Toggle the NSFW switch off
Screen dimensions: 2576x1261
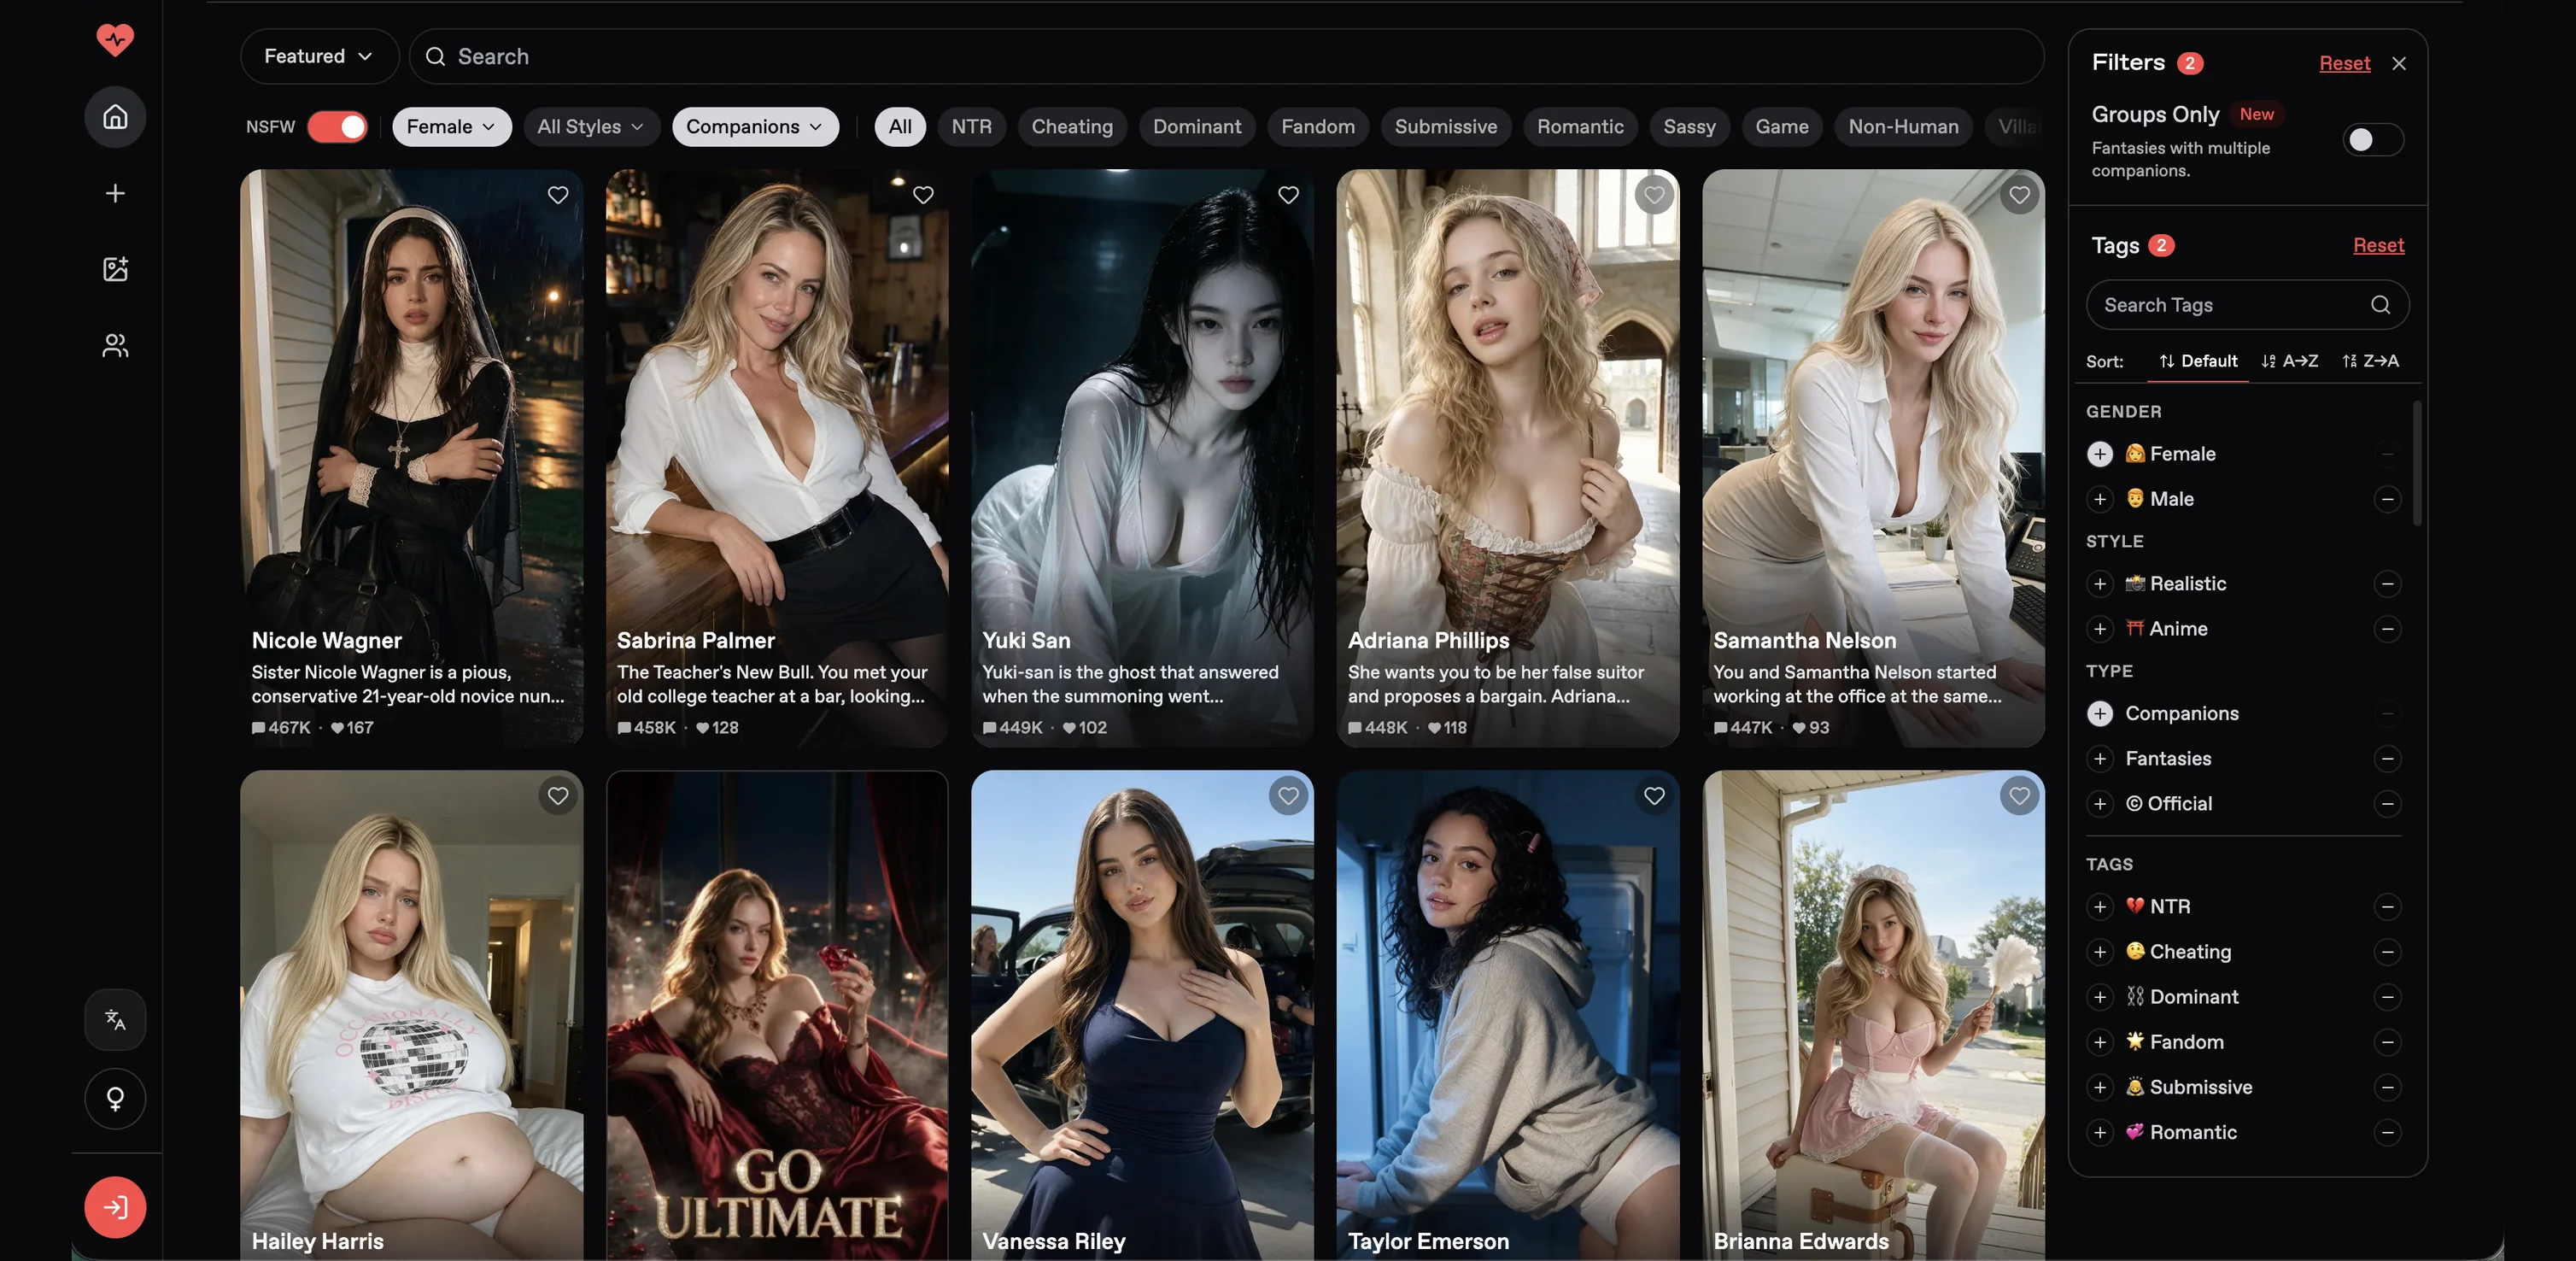tap(338, 127)
